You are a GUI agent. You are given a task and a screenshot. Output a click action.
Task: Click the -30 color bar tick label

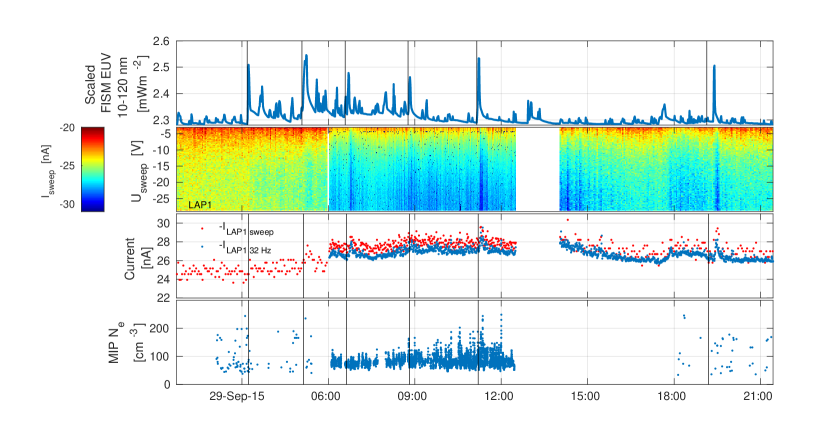(66, 204)
